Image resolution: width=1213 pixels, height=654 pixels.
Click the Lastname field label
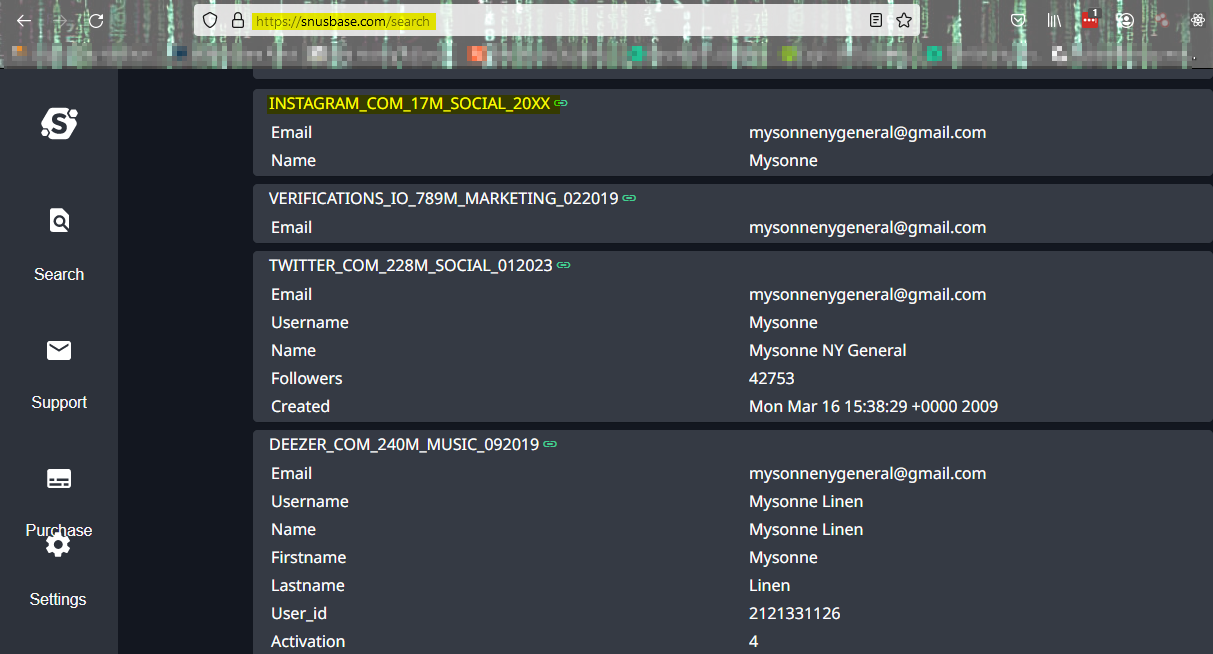pyautogui.click(x=308, y=585)
